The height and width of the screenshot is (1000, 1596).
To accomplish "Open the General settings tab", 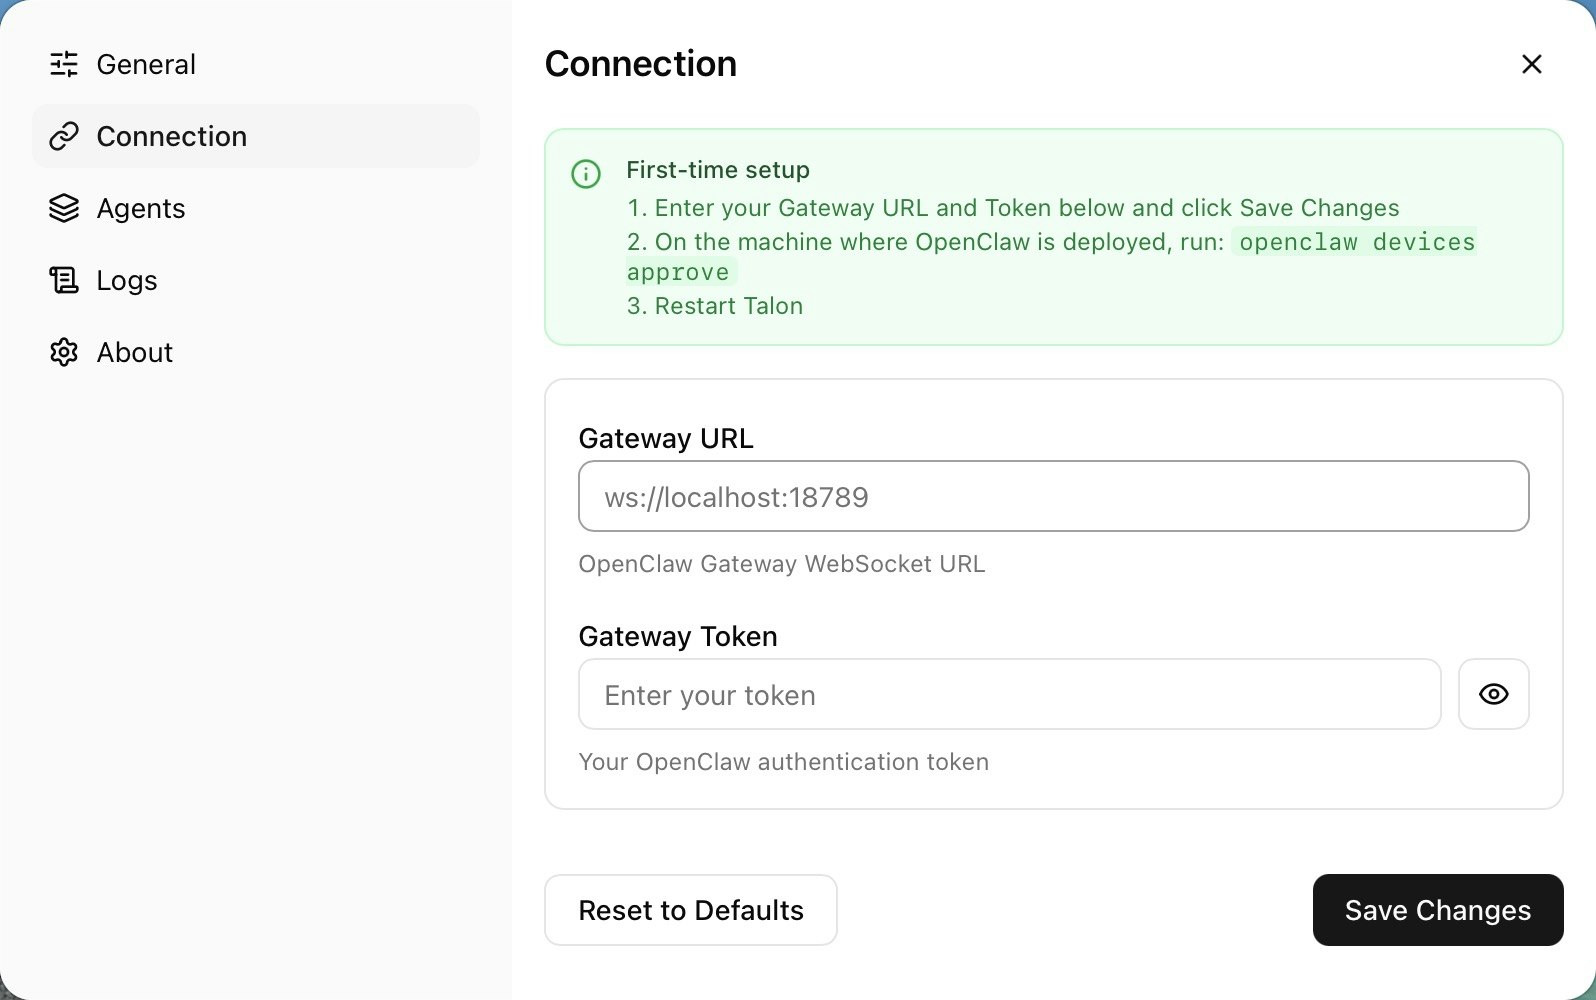I will (x=146, y=64).
